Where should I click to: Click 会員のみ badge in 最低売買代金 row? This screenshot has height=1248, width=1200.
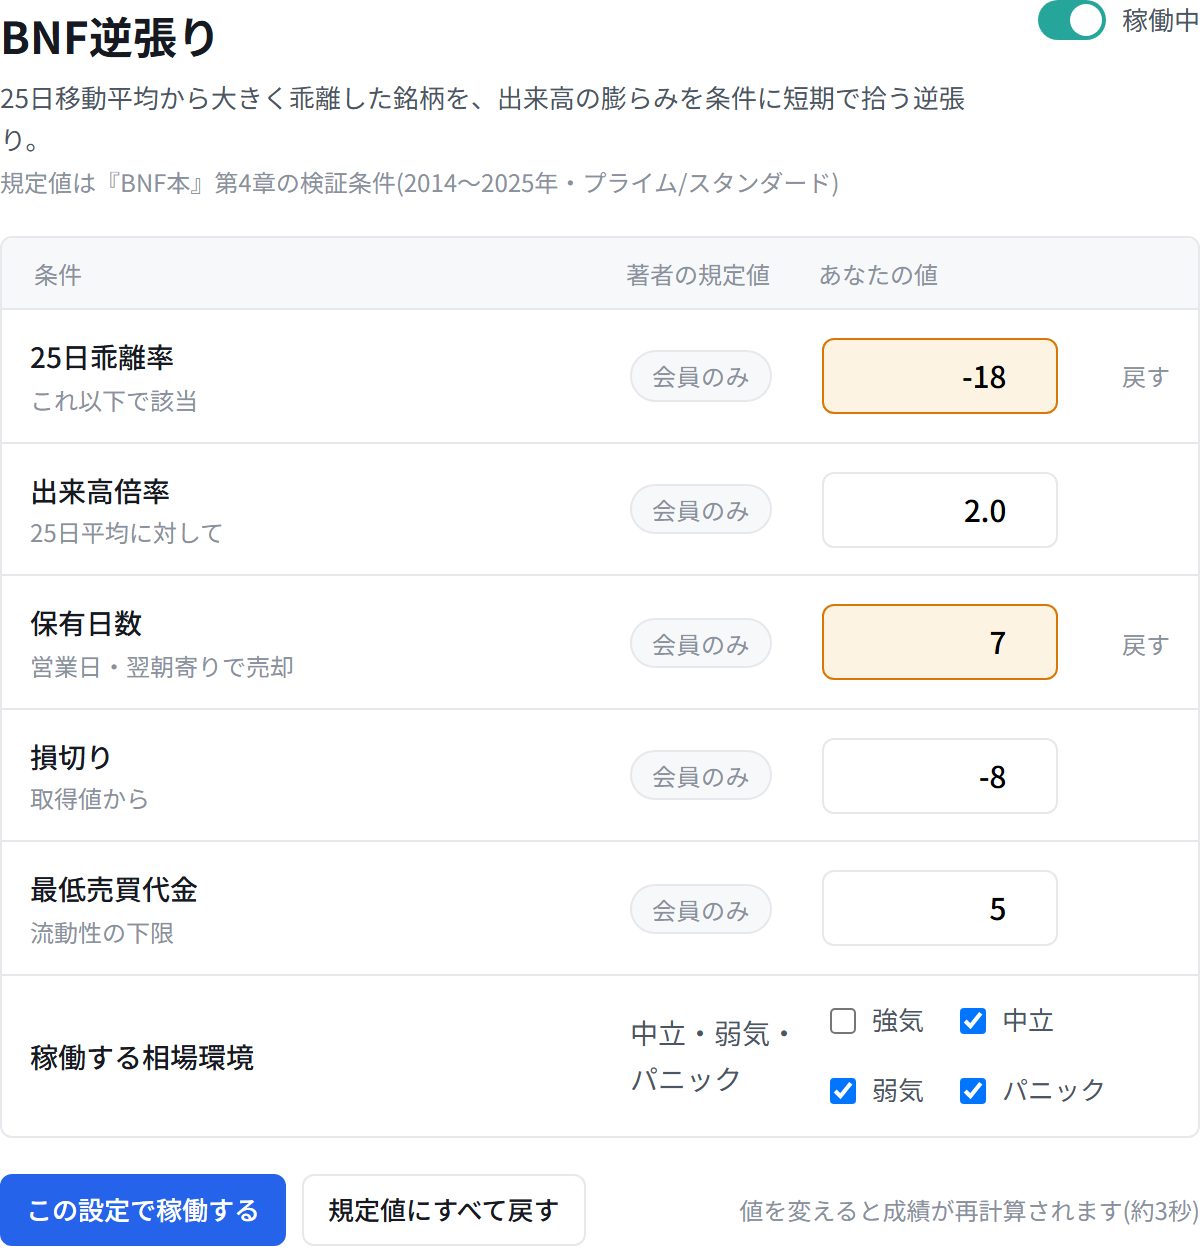point(701,911)
